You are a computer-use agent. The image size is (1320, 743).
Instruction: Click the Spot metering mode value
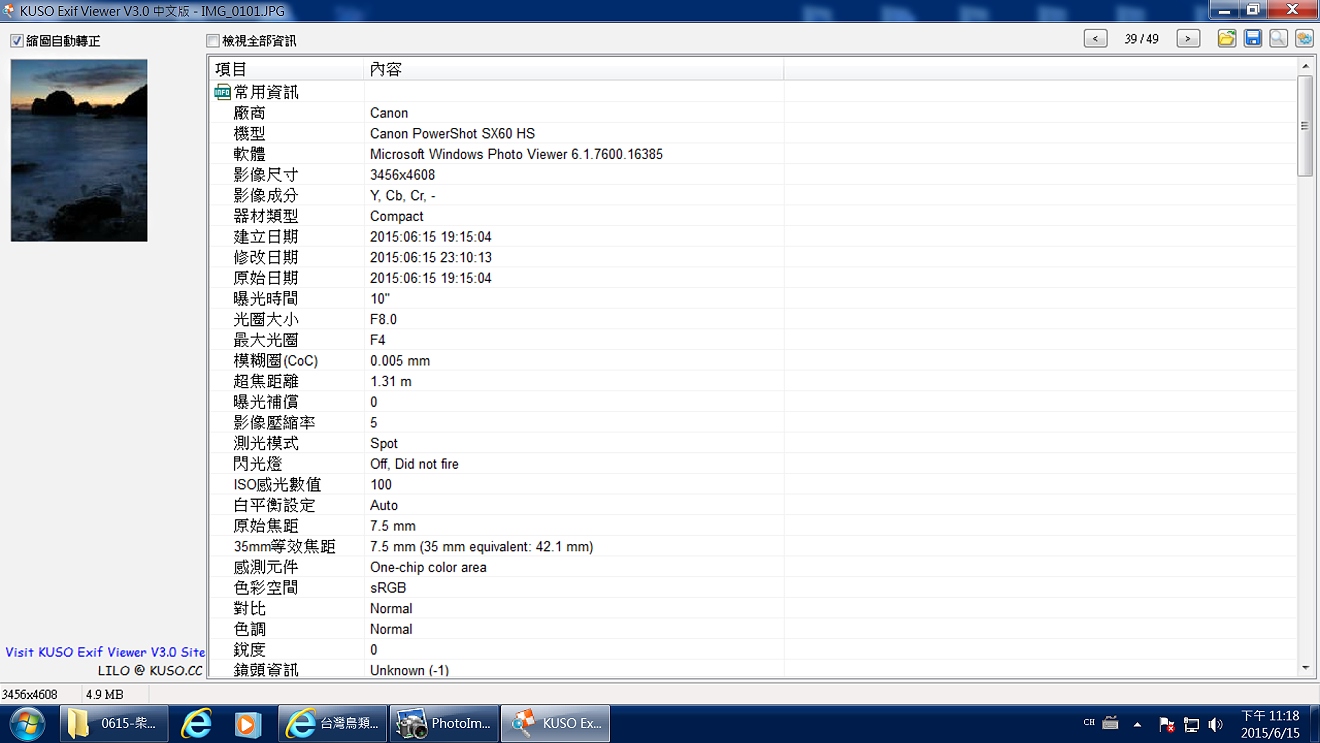[384, 444]
